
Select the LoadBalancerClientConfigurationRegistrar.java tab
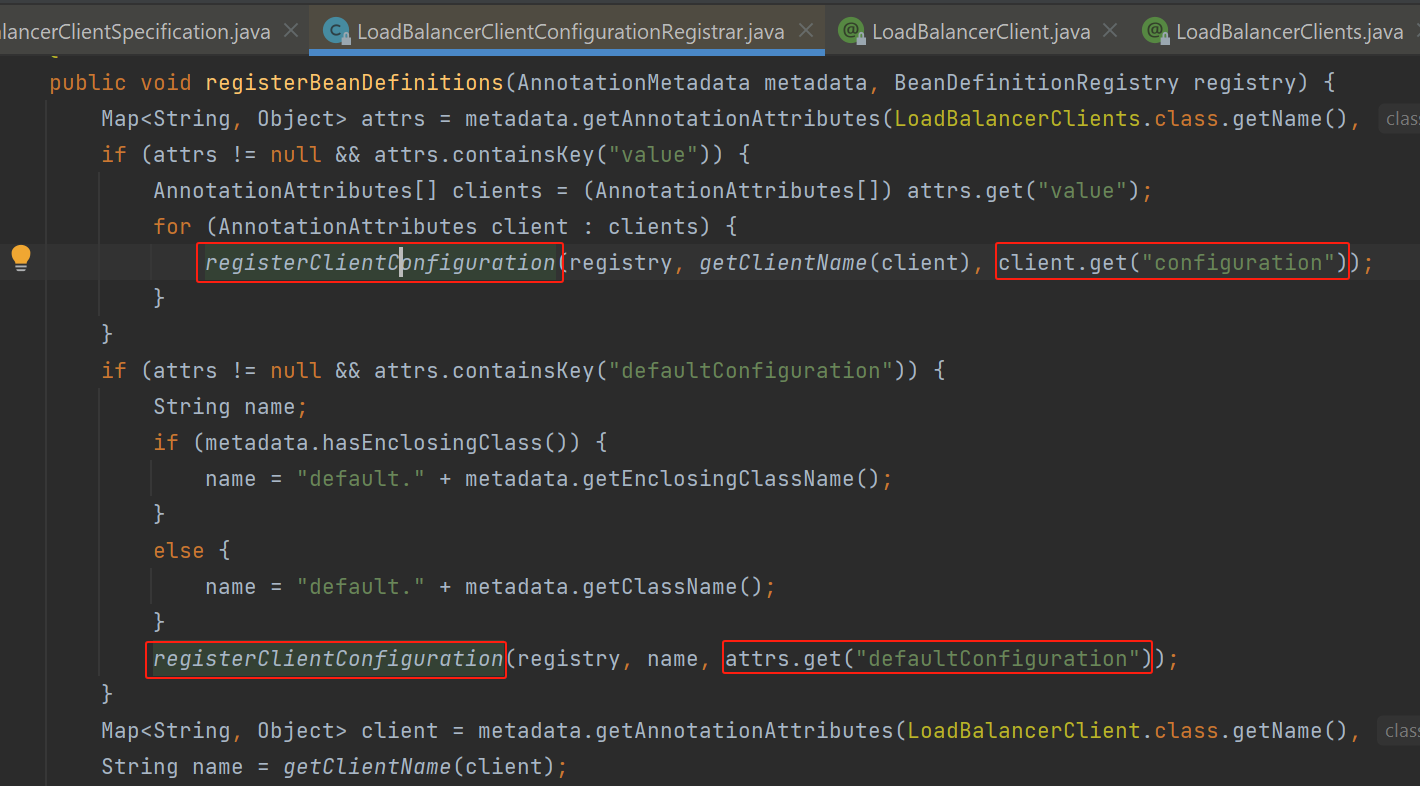click(570, 32)
